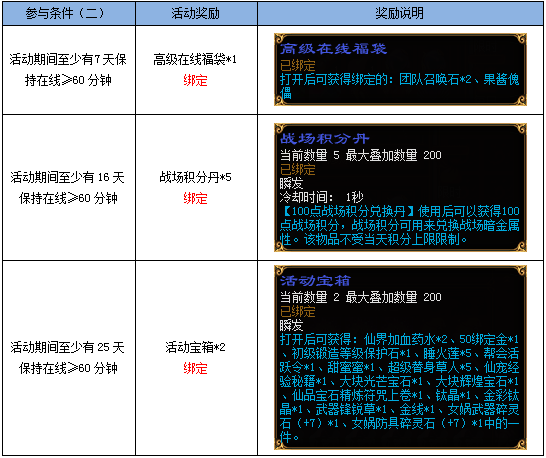
Task: Click the 活动宝箱 tooltip thumbnail
Action: pos(400,357)
